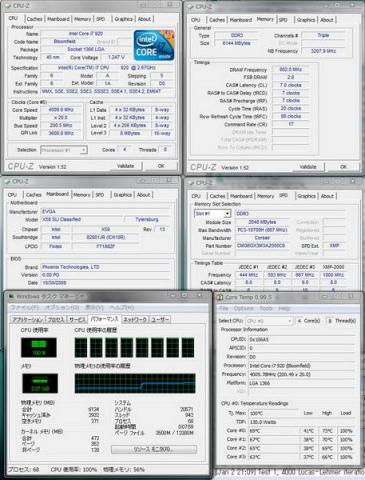
Task: Expand the Slot #1 memory slot dropdown
Action: 212,213
